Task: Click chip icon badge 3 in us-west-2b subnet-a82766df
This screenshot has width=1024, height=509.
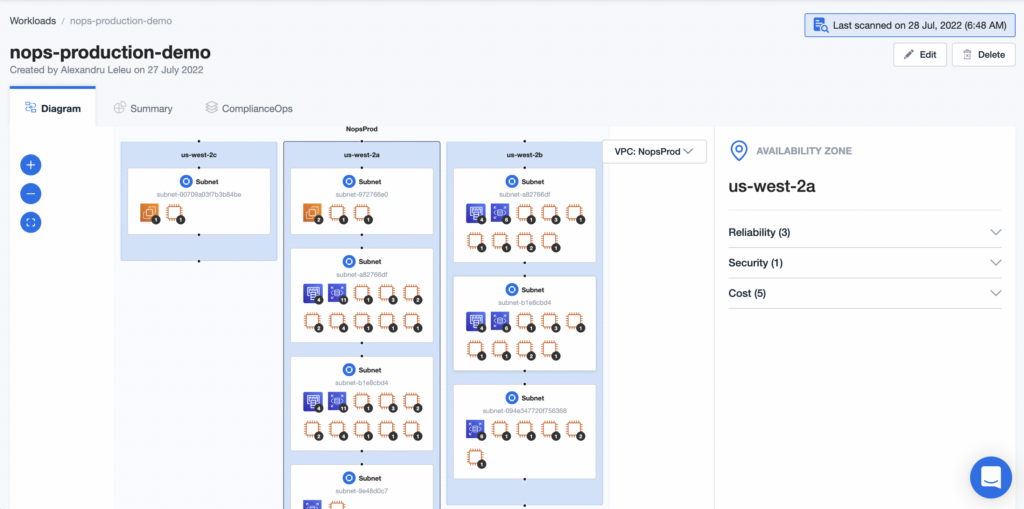Action: point(550,213)
